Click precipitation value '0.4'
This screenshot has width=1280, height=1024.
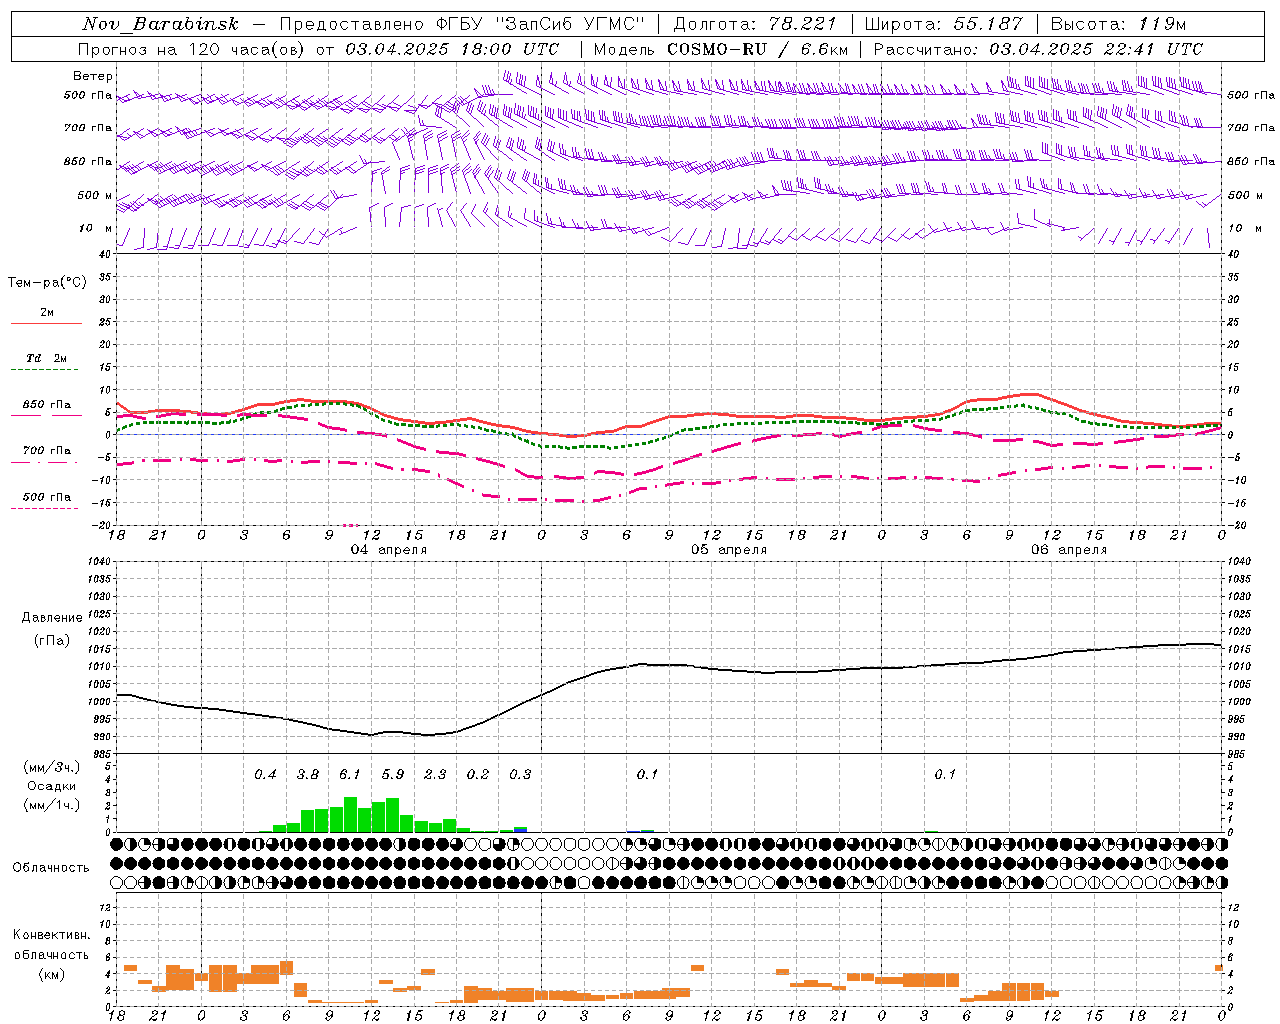265,775
